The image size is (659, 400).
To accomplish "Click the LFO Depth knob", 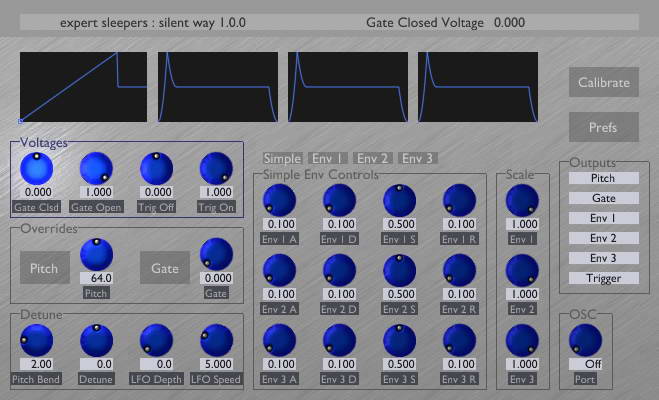I will click(156, 340).
